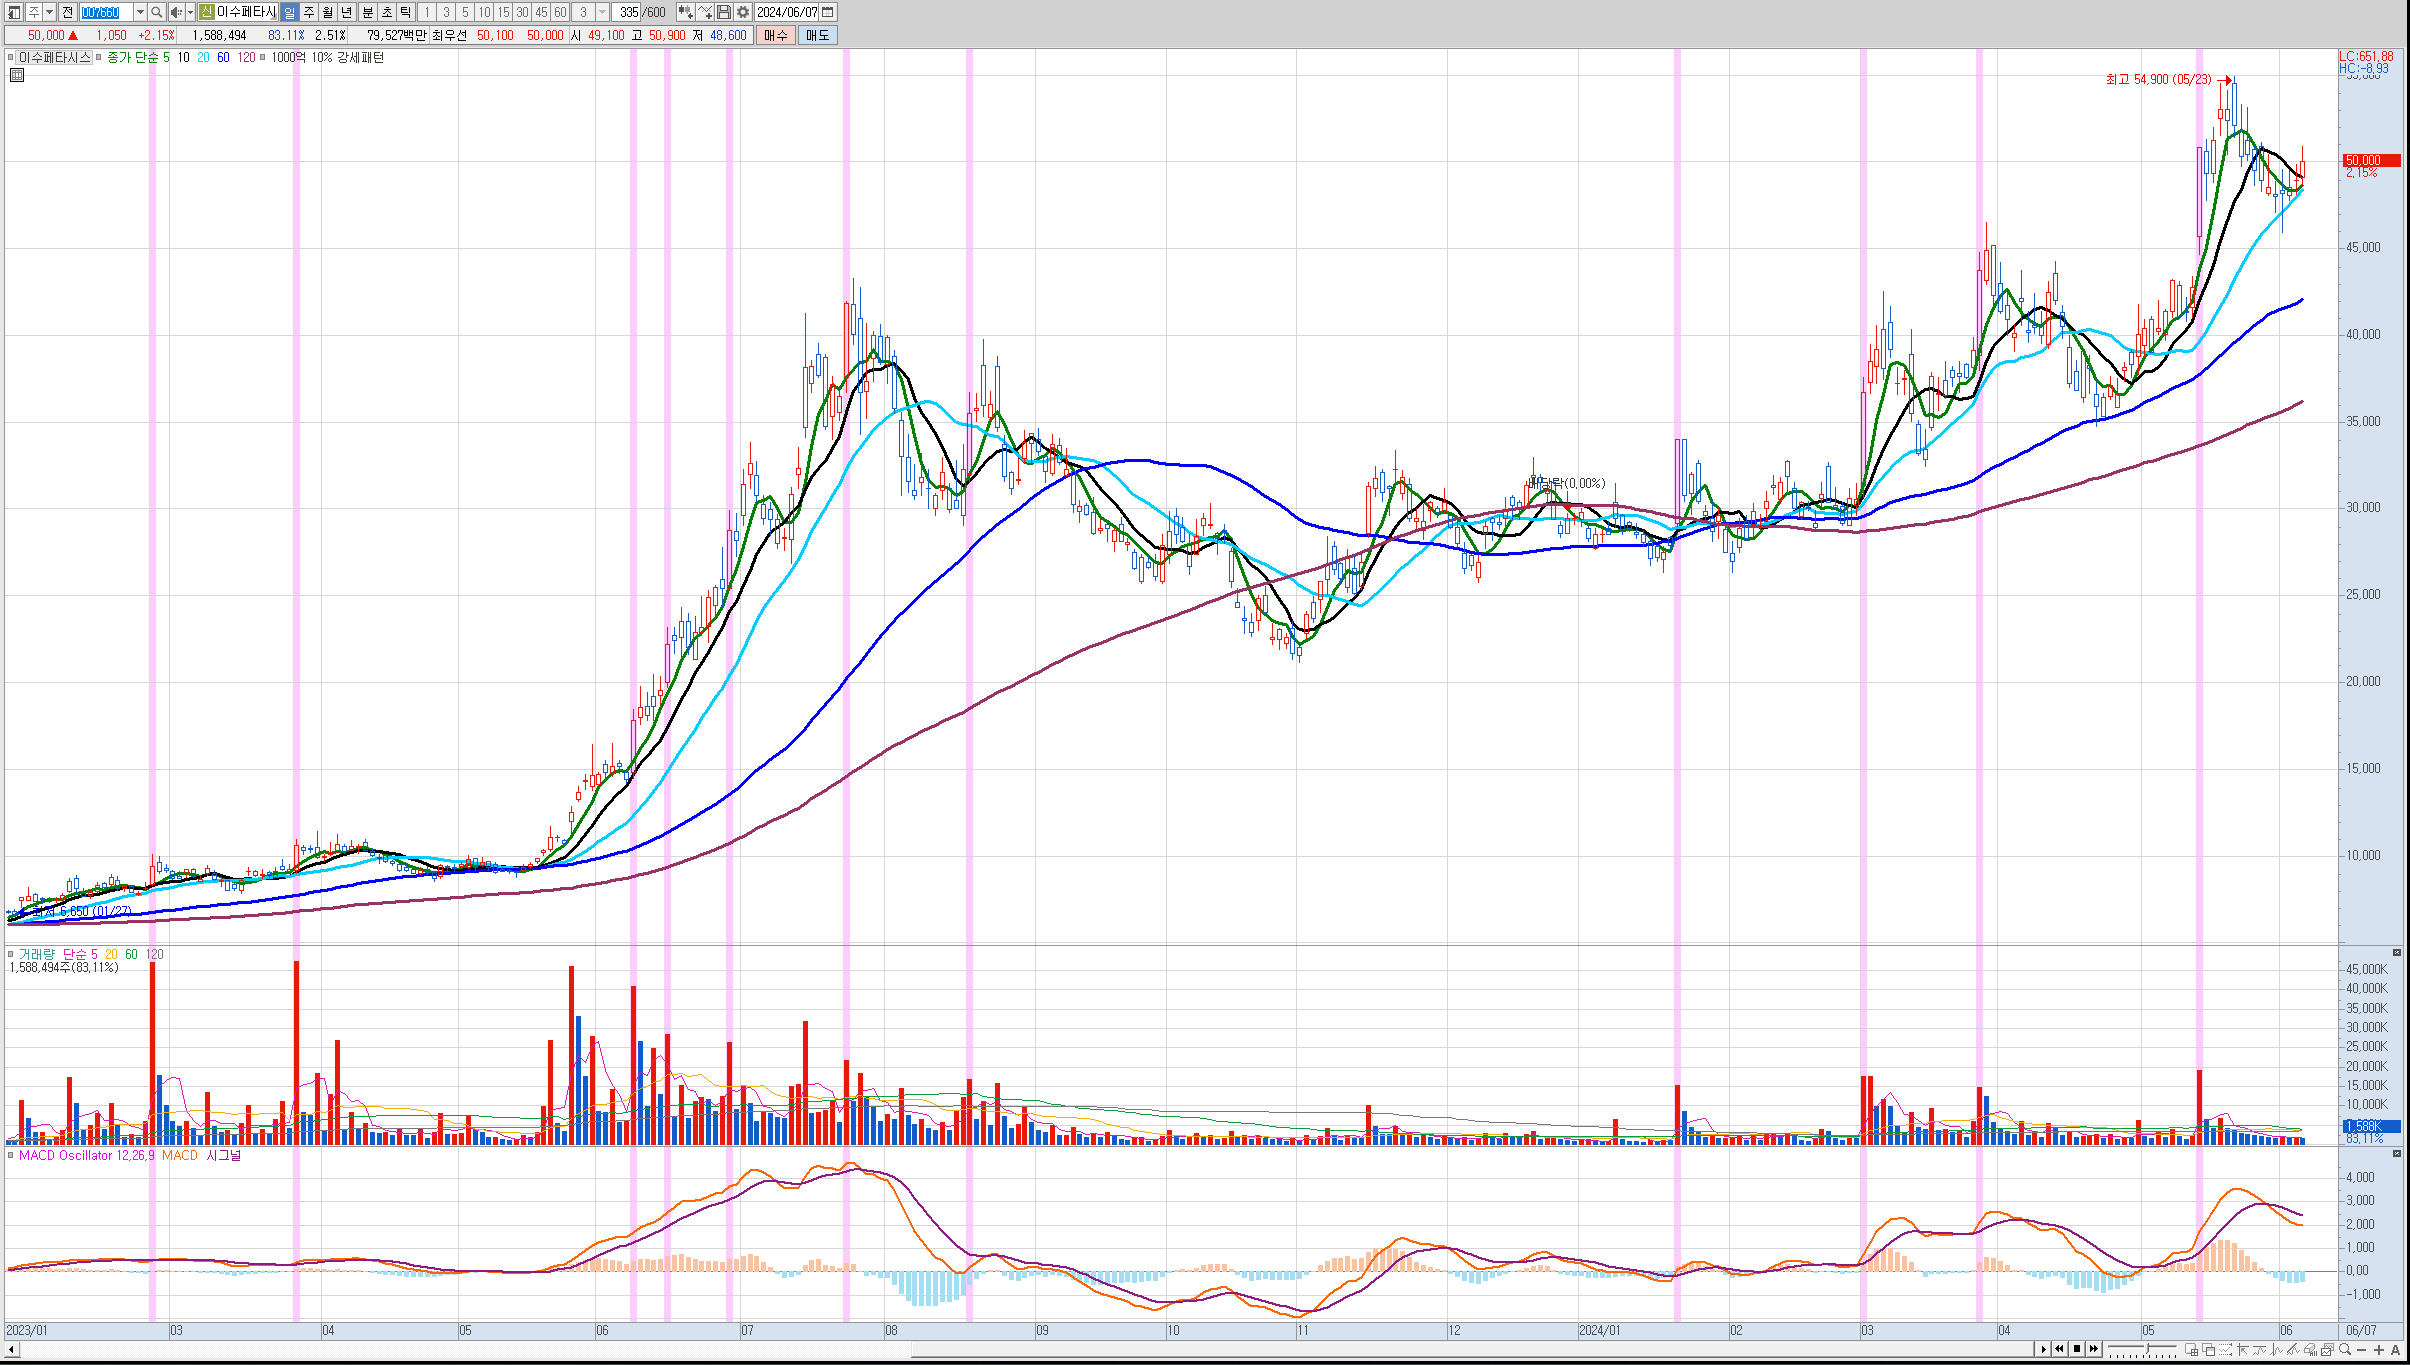Toggle the 종가 단순 moving average indicator box
2410x1365 pixels.
point(99,57)
